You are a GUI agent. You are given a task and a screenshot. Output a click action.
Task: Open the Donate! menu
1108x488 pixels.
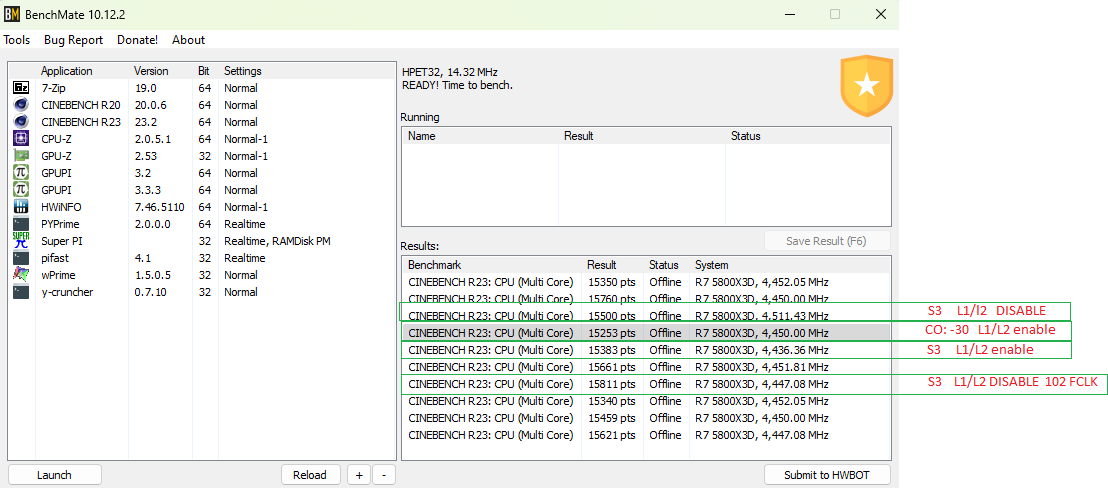(138, 40)
